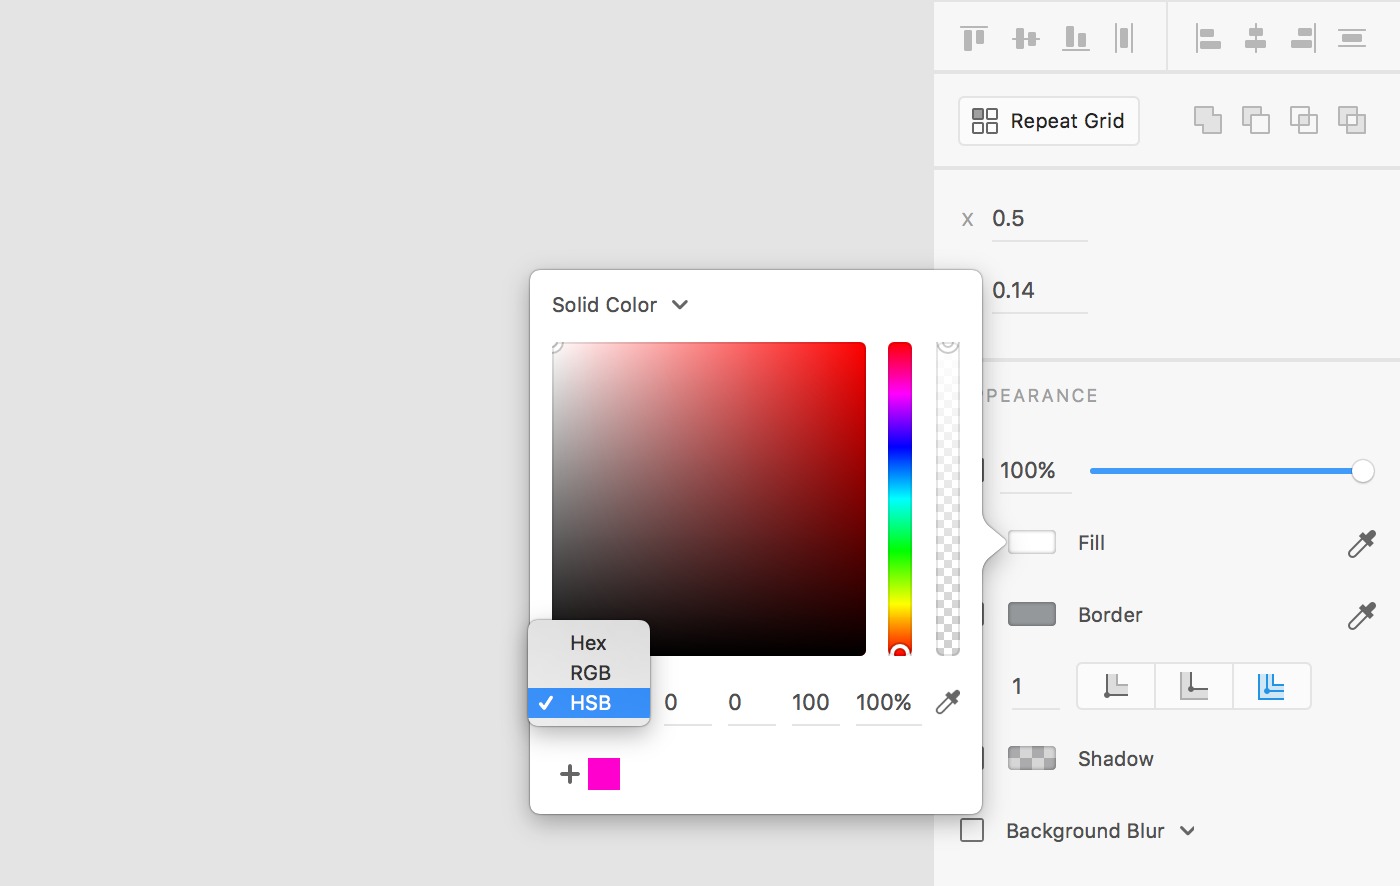
Task: Pick fill color with eyedropper
Action: (1361, 543)
